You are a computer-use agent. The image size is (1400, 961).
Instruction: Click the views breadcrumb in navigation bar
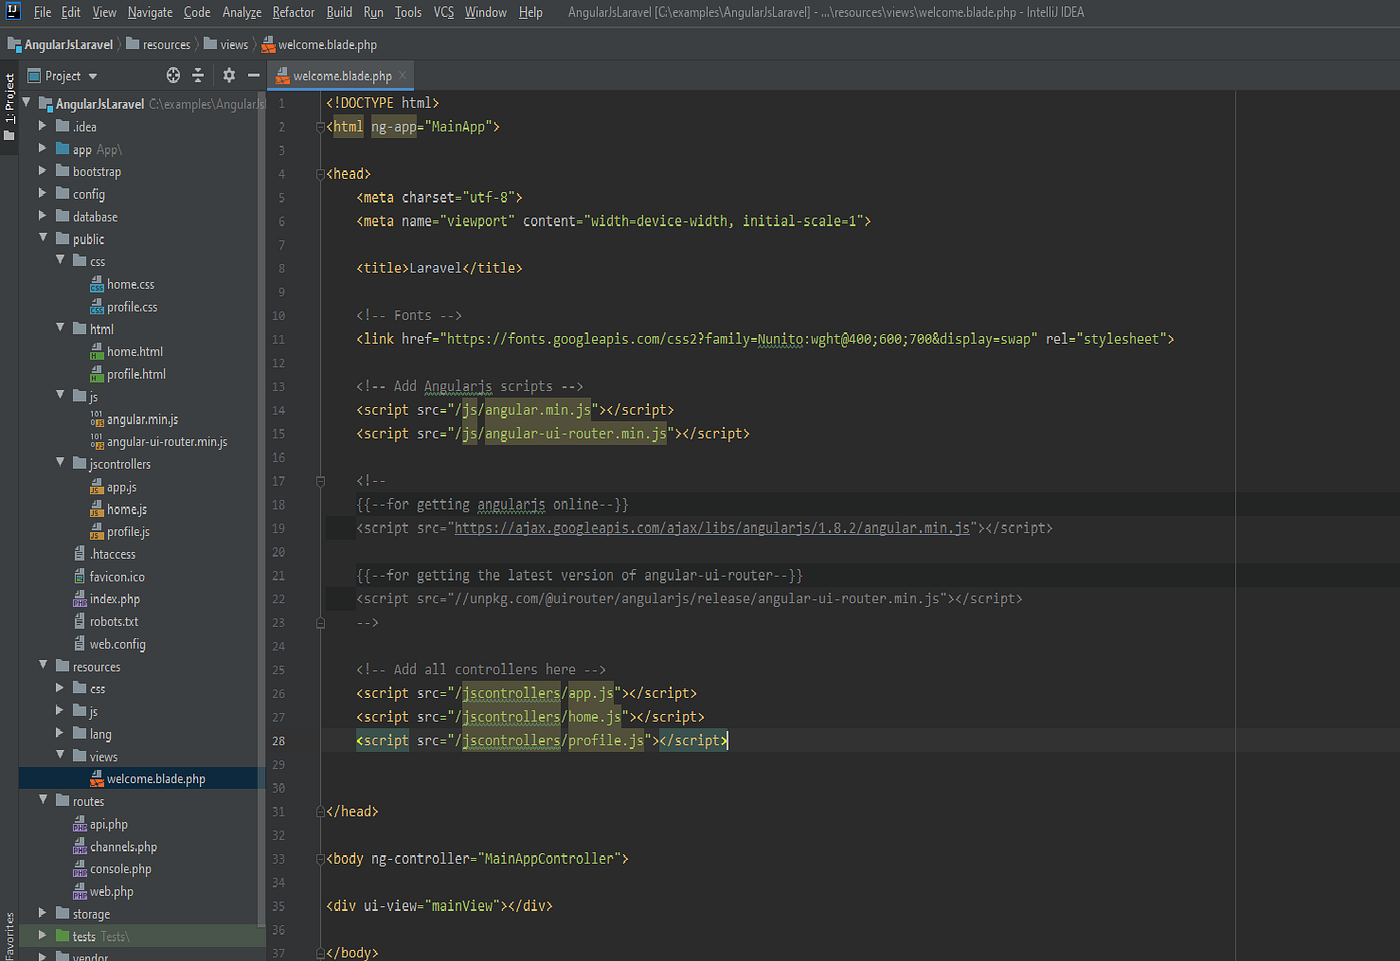(x=234, y=45)
